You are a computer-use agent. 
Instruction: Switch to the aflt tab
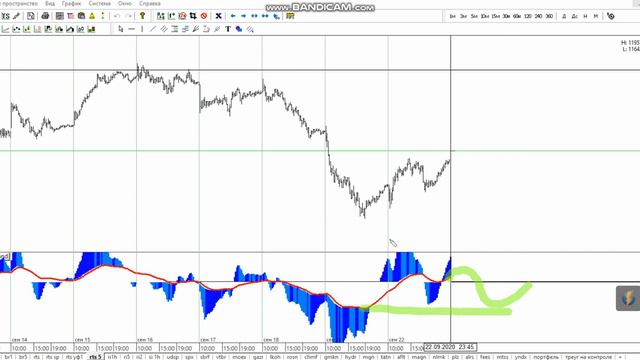tap(401, 357)
